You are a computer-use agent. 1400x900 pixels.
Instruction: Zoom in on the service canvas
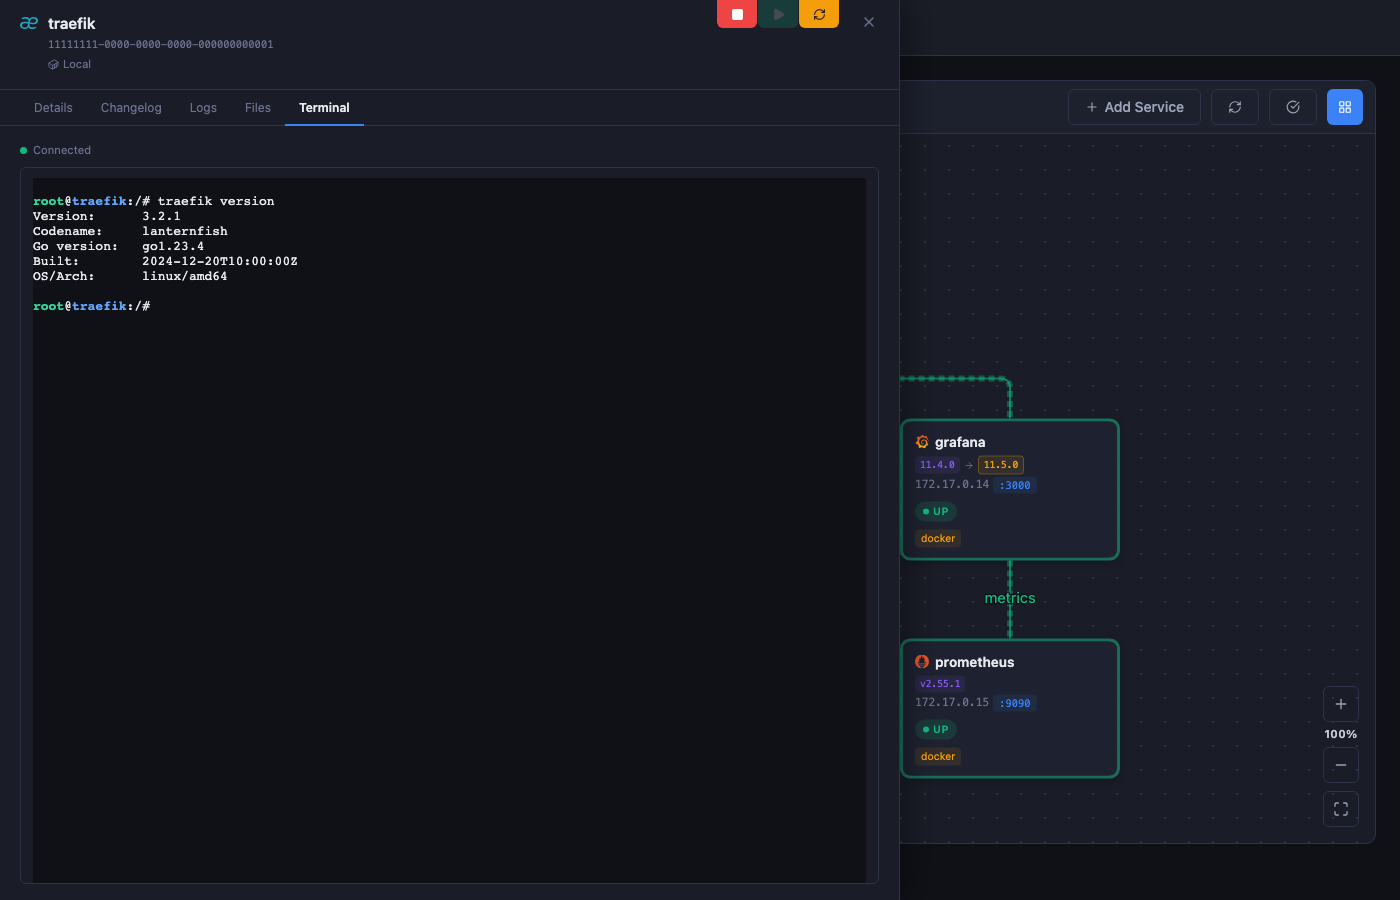coord(1341,704)
